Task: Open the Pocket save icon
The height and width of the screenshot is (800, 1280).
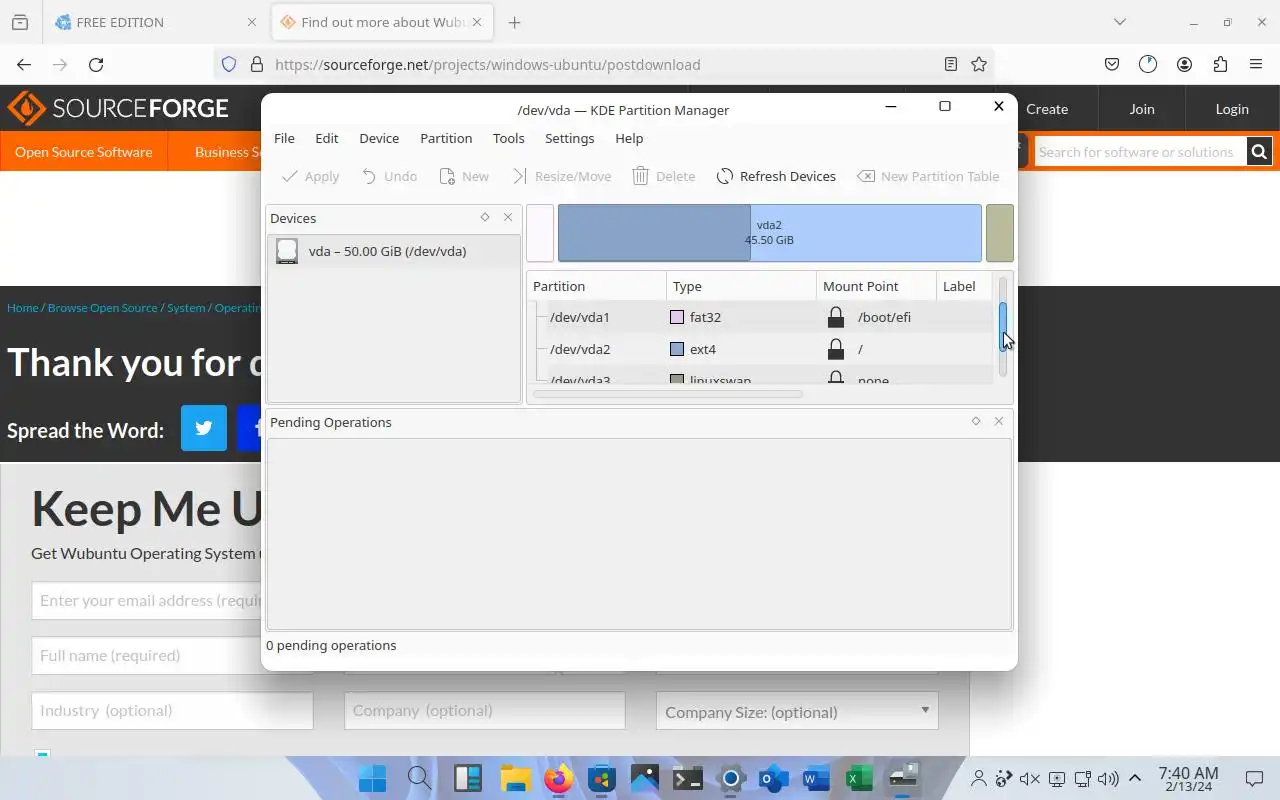Action: (x=1112, y=64)
